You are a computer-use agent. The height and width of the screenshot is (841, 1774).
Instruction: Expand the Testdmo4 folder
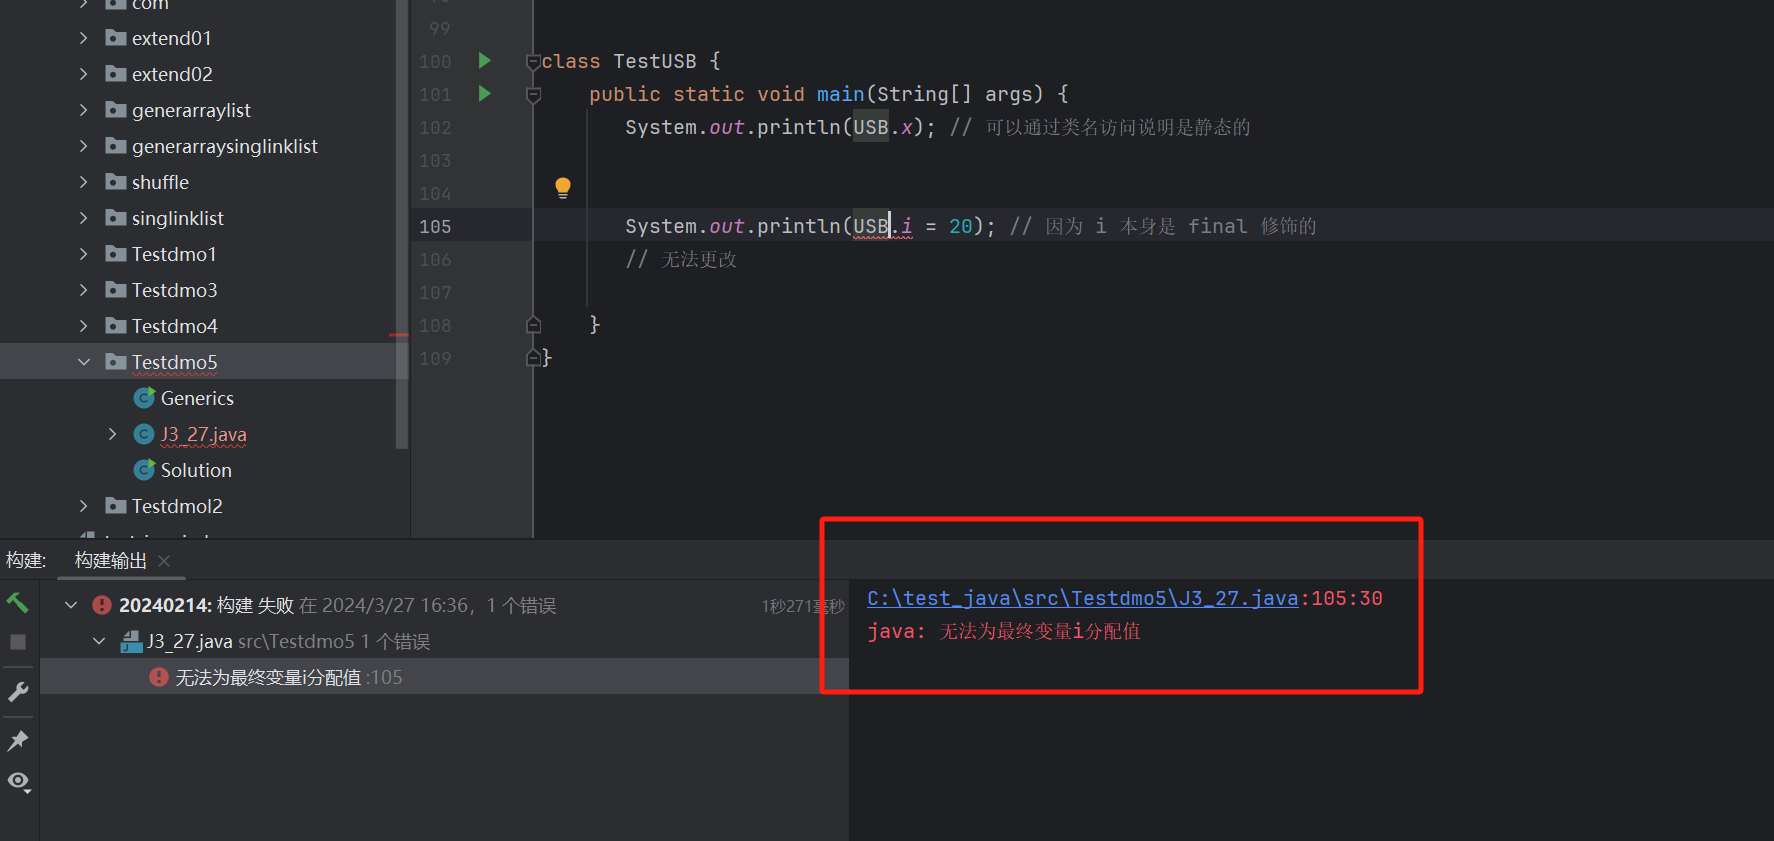84,326
